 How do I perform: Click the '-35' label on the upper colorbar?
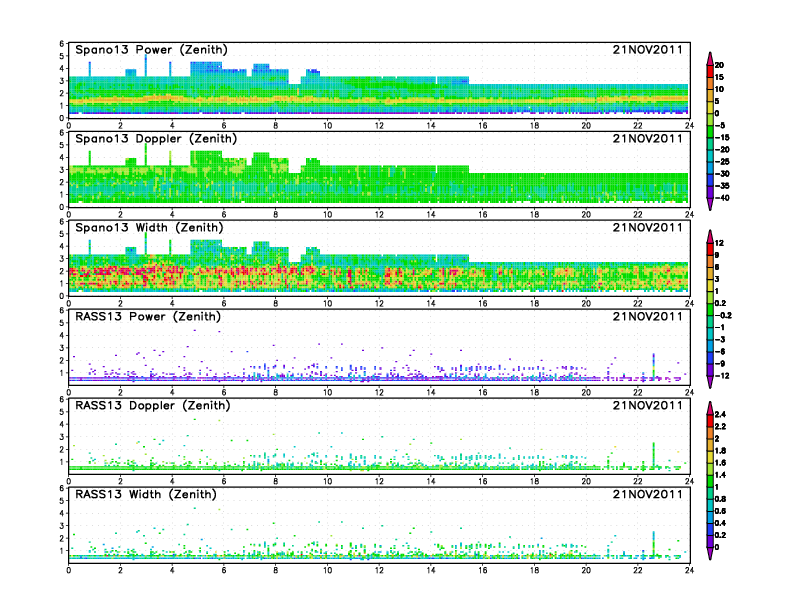click(x=722, y=186)
